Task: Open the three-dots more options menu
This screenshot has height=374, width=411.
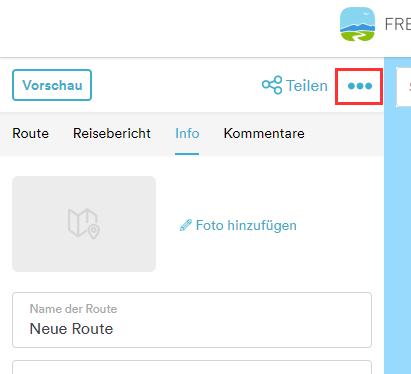Action: [x=359, y=86]
